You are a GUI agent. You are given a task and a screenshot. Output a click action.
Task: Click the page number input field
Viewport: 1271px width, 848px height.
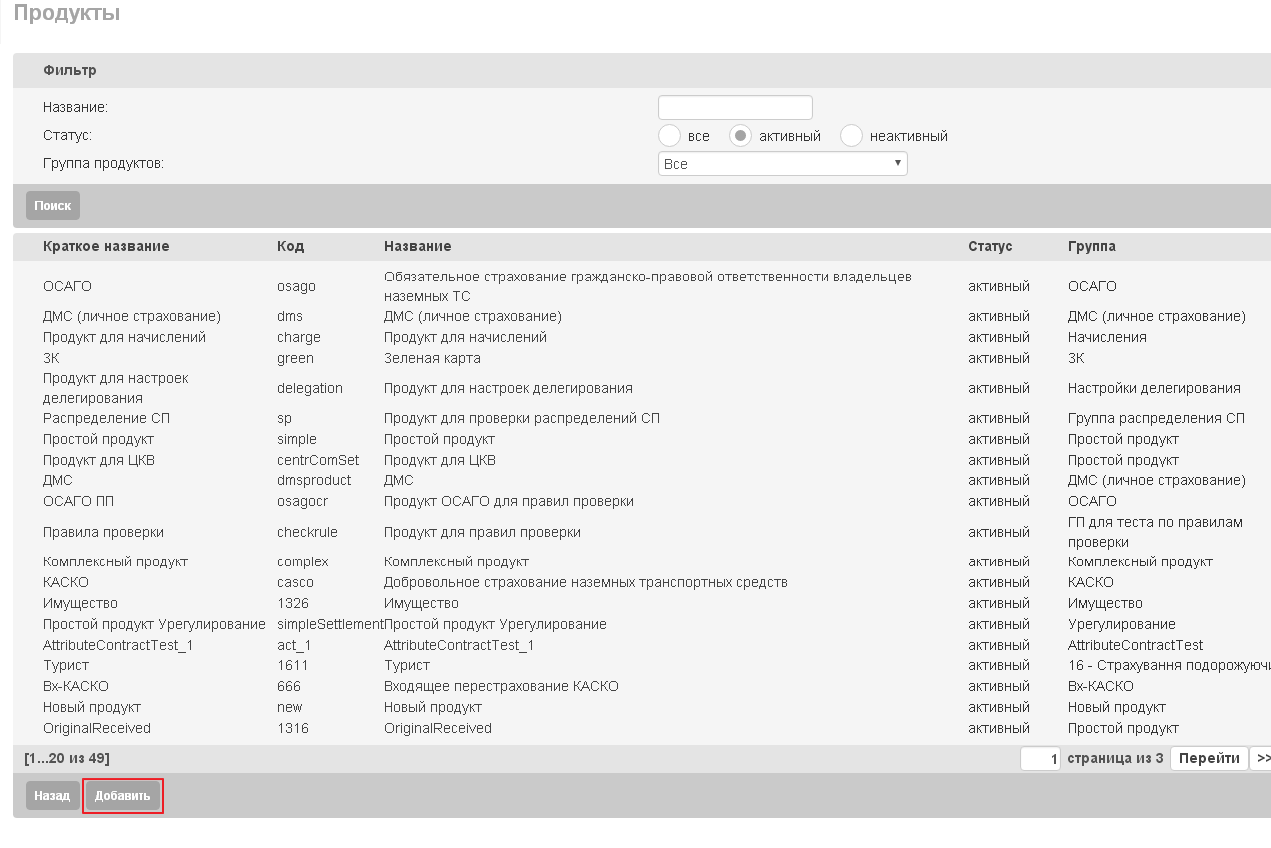(x=1040, y=759)
